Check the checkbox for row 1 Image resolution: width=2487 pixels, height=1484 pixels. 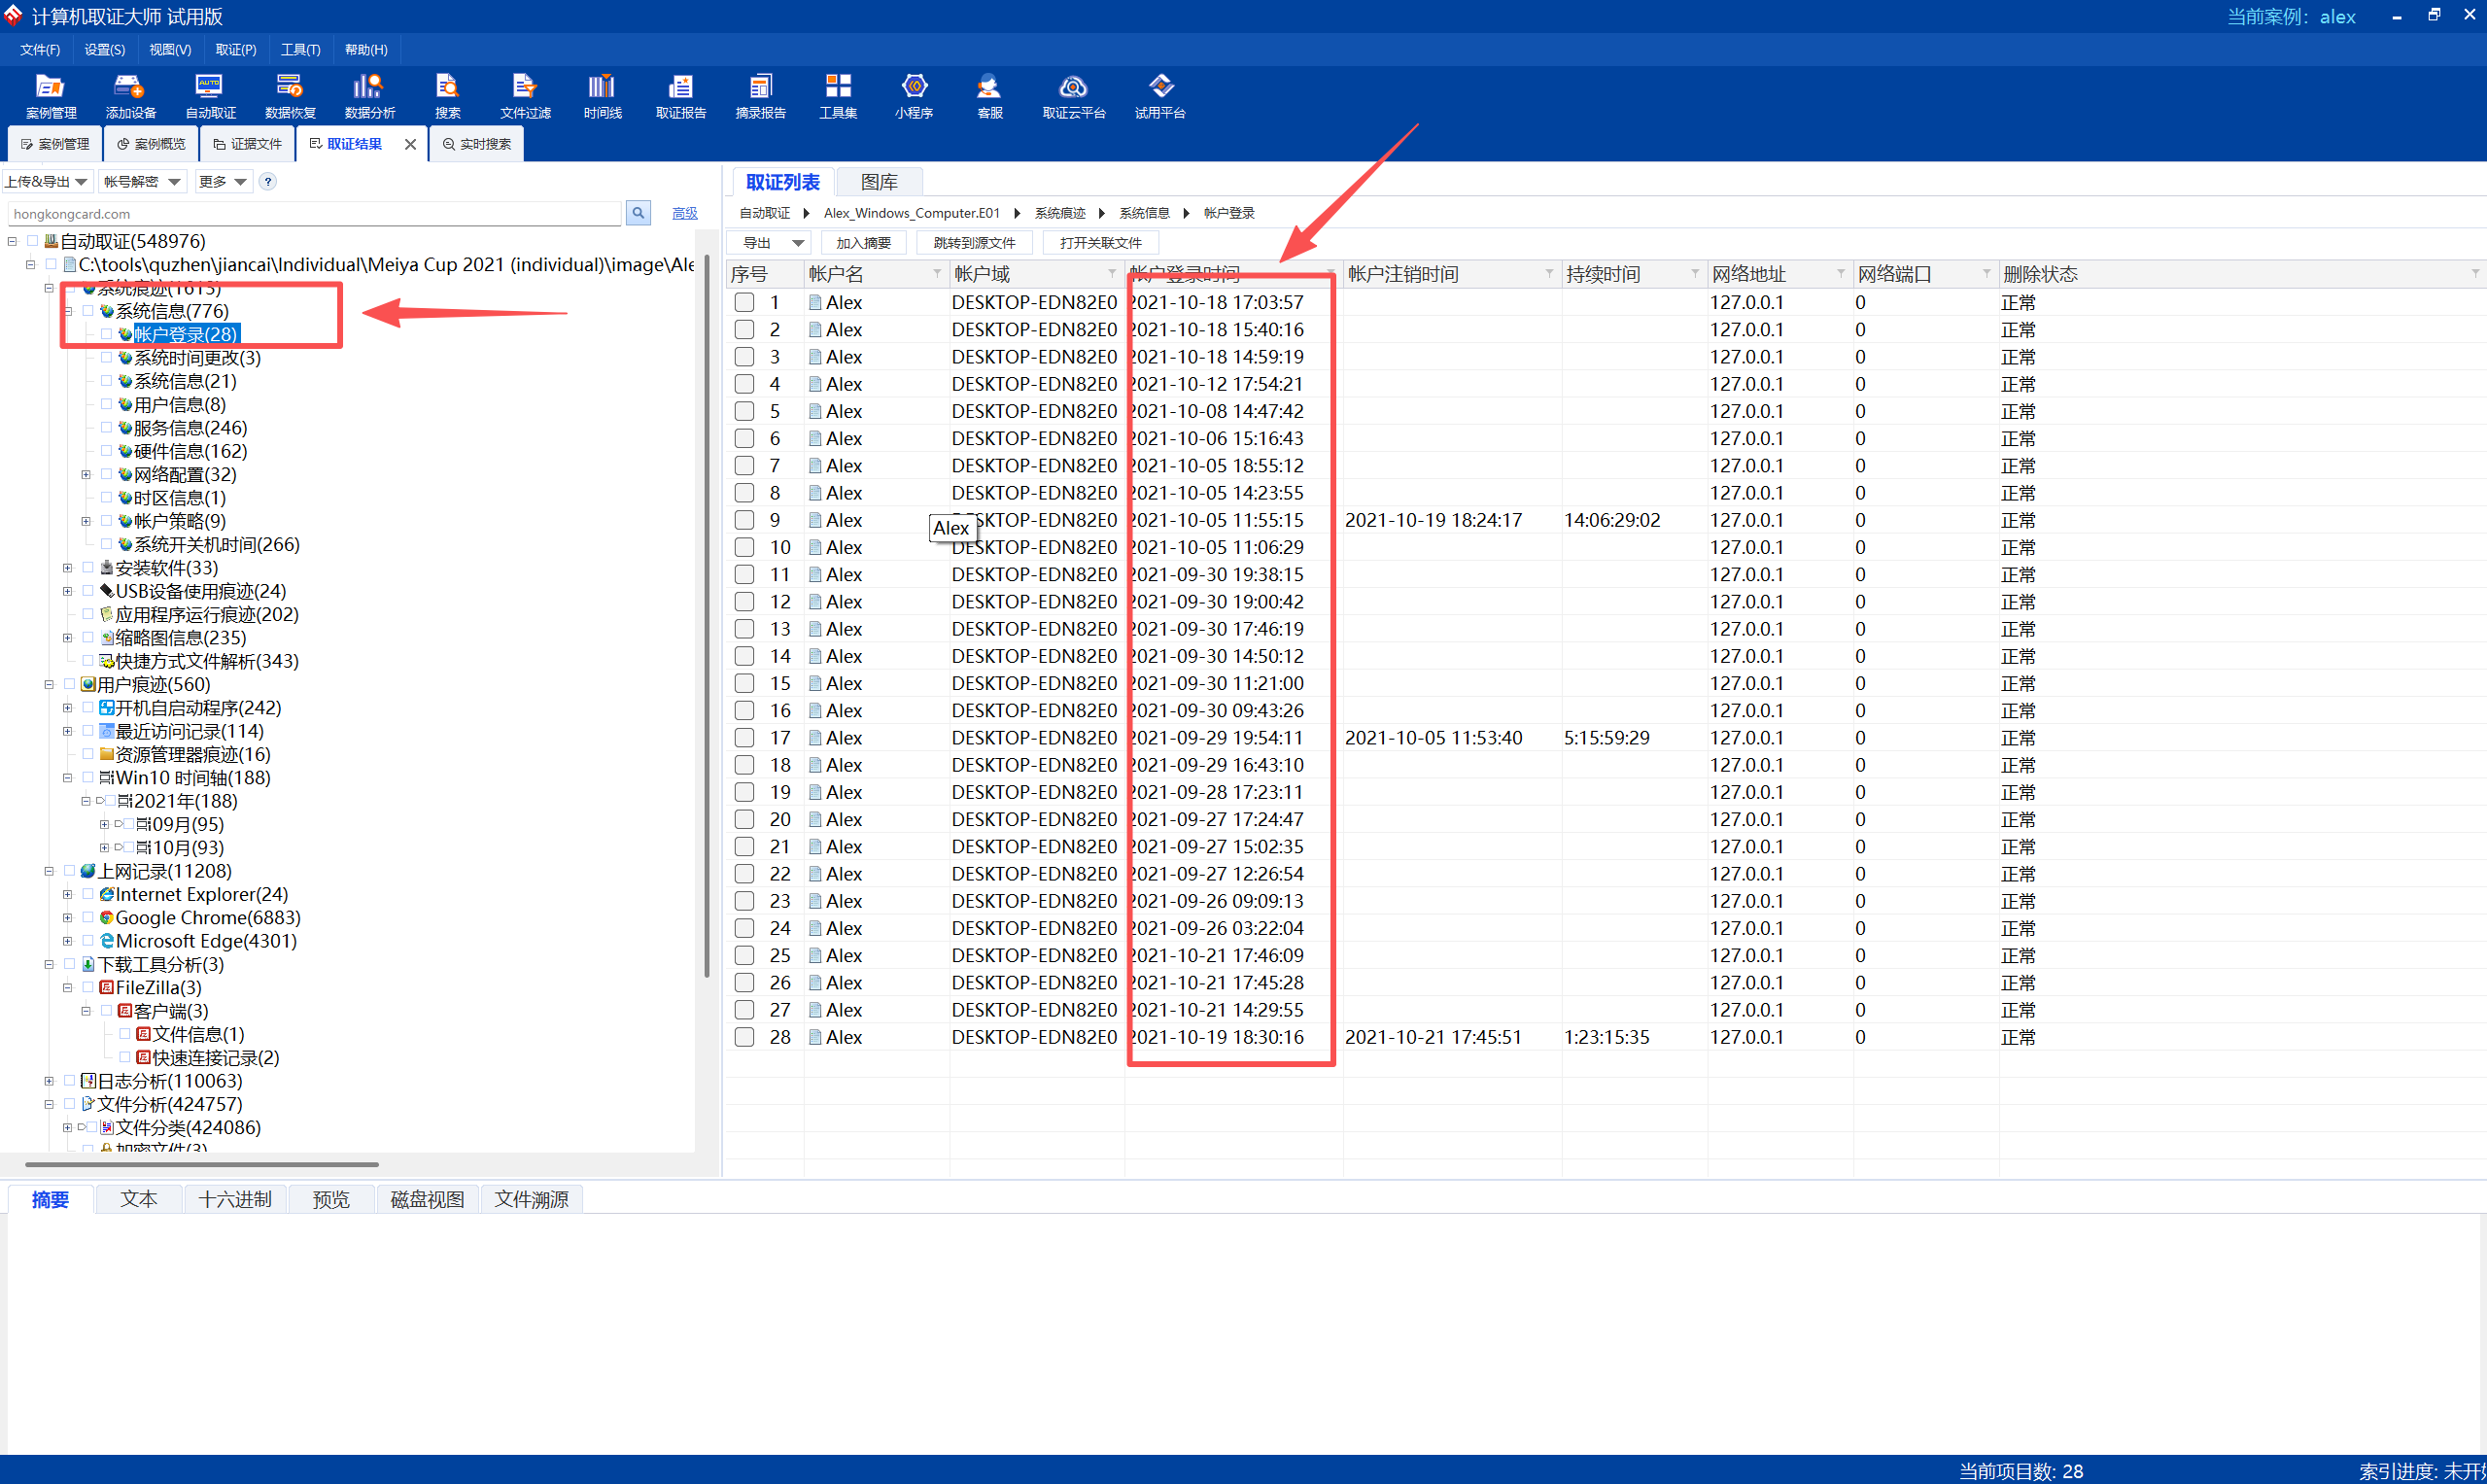coord(744,302)
